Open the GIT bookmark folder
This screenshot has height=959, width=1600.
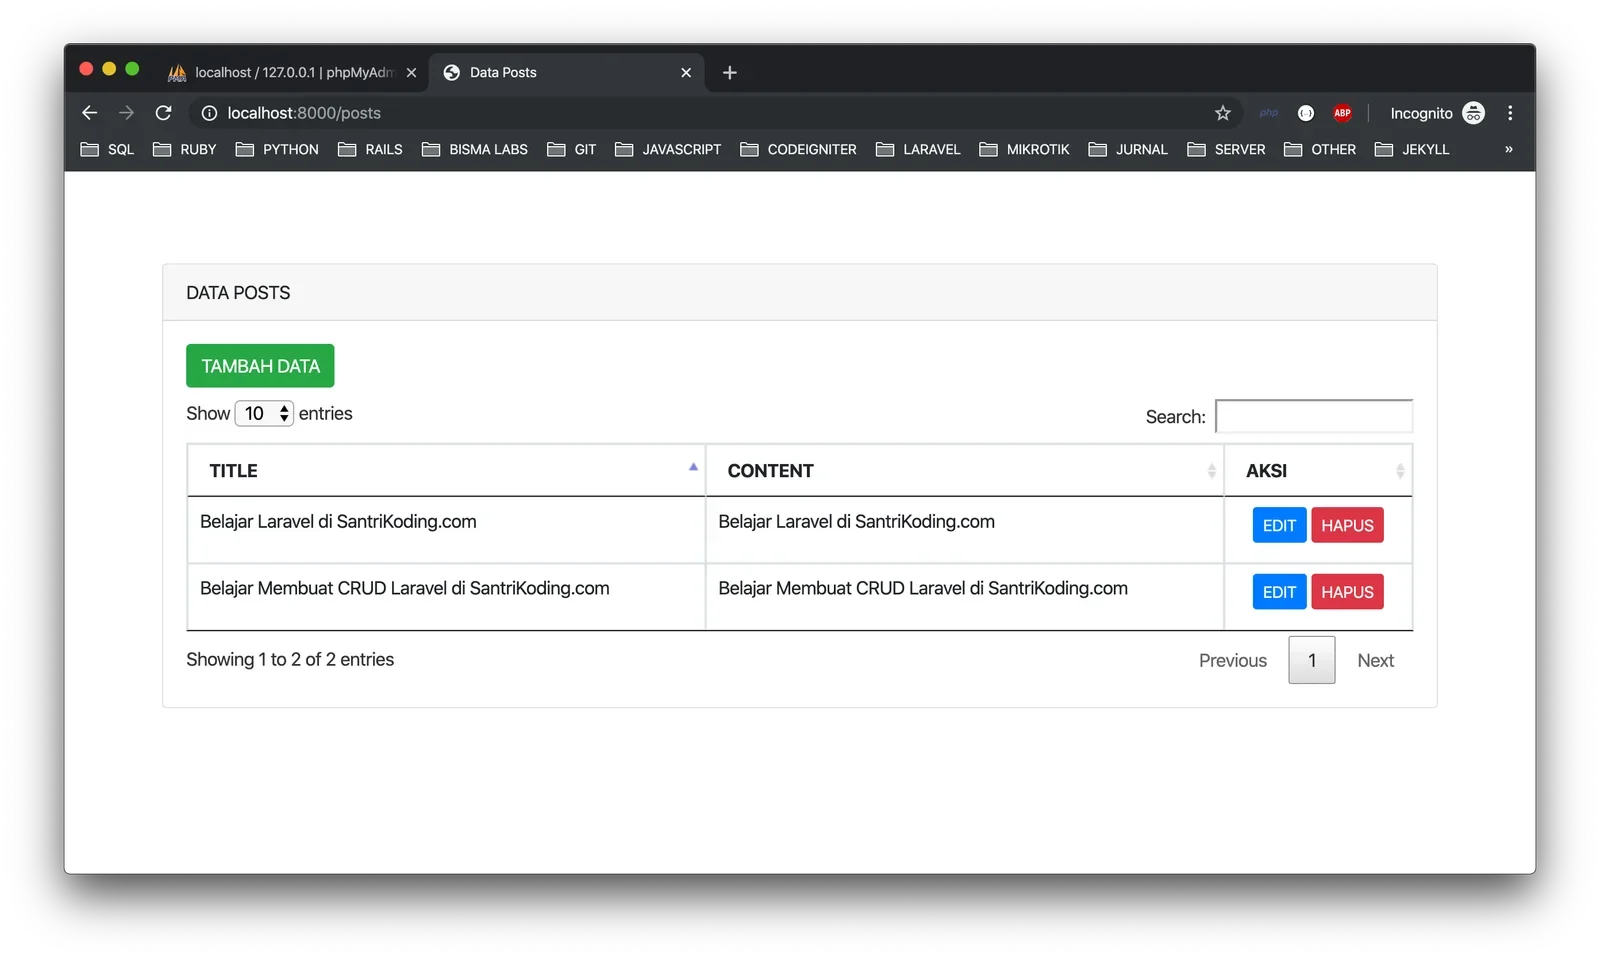point(572,149)
